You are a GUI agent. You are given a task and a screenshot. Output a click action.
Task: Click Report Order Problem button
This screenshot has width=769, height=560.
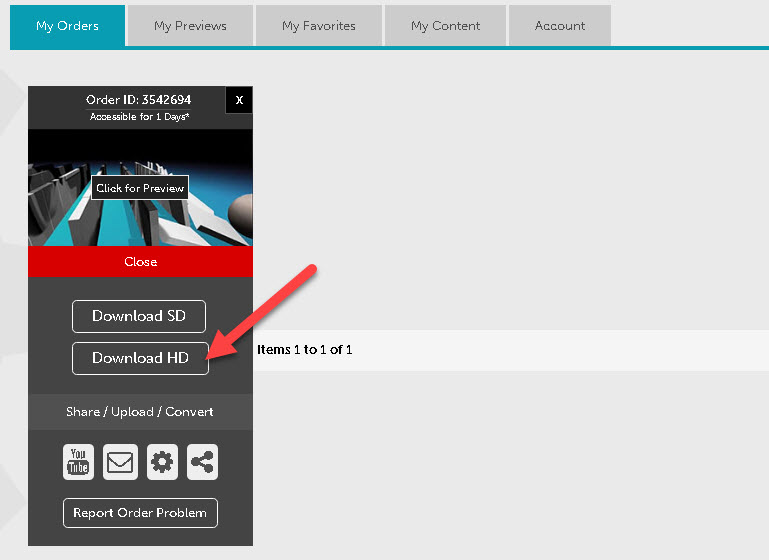pyautogui.click(x=140, y=513)
